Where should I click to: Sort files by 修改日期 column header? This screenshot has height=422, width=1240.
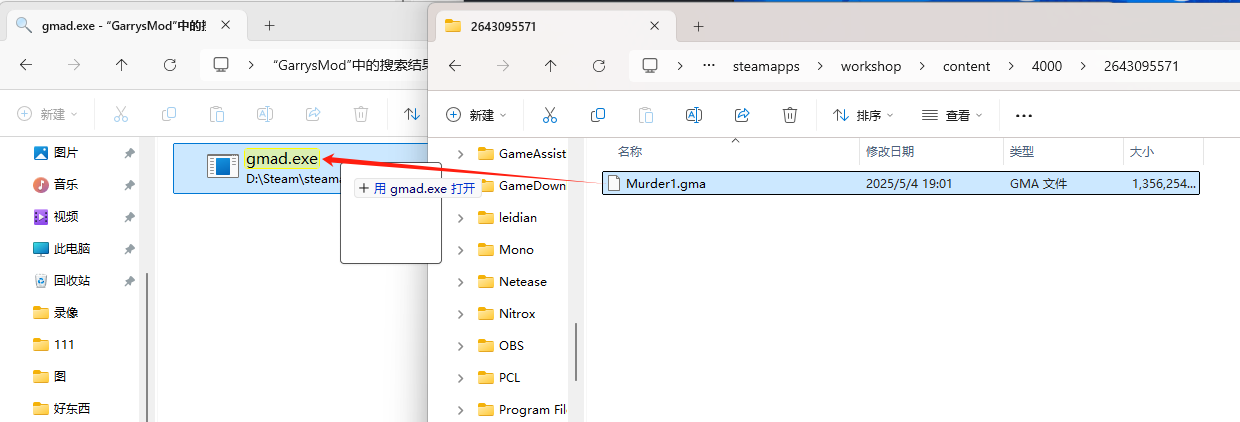pos(890,152)
